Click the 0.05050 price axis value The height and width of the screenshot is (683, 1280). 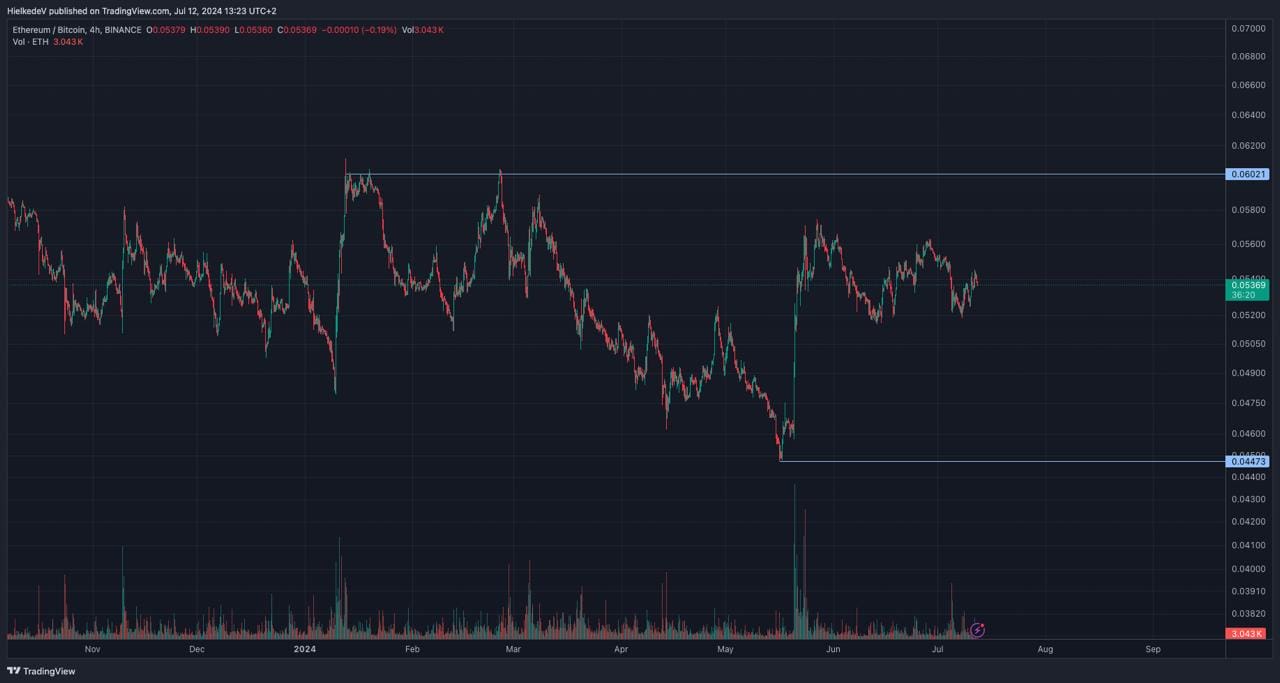(1248, 344)
